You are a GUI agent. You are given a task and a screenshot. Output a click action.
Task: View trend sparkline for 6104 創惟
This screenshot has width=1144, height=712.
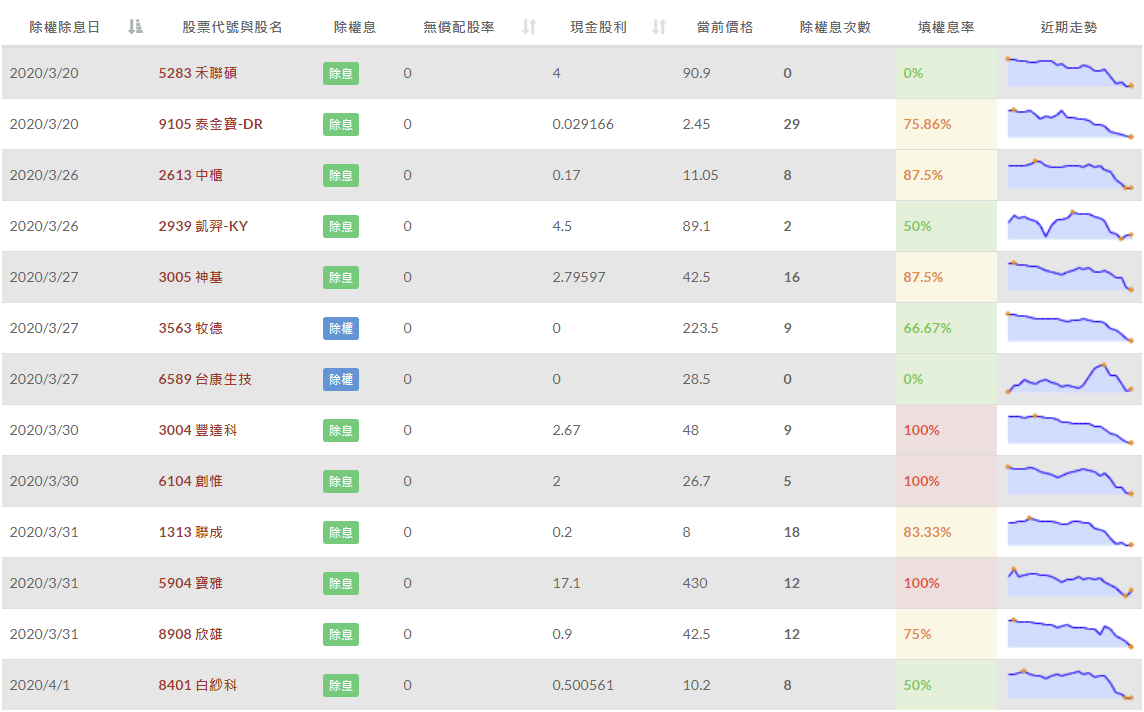(x=1070, y=481)
